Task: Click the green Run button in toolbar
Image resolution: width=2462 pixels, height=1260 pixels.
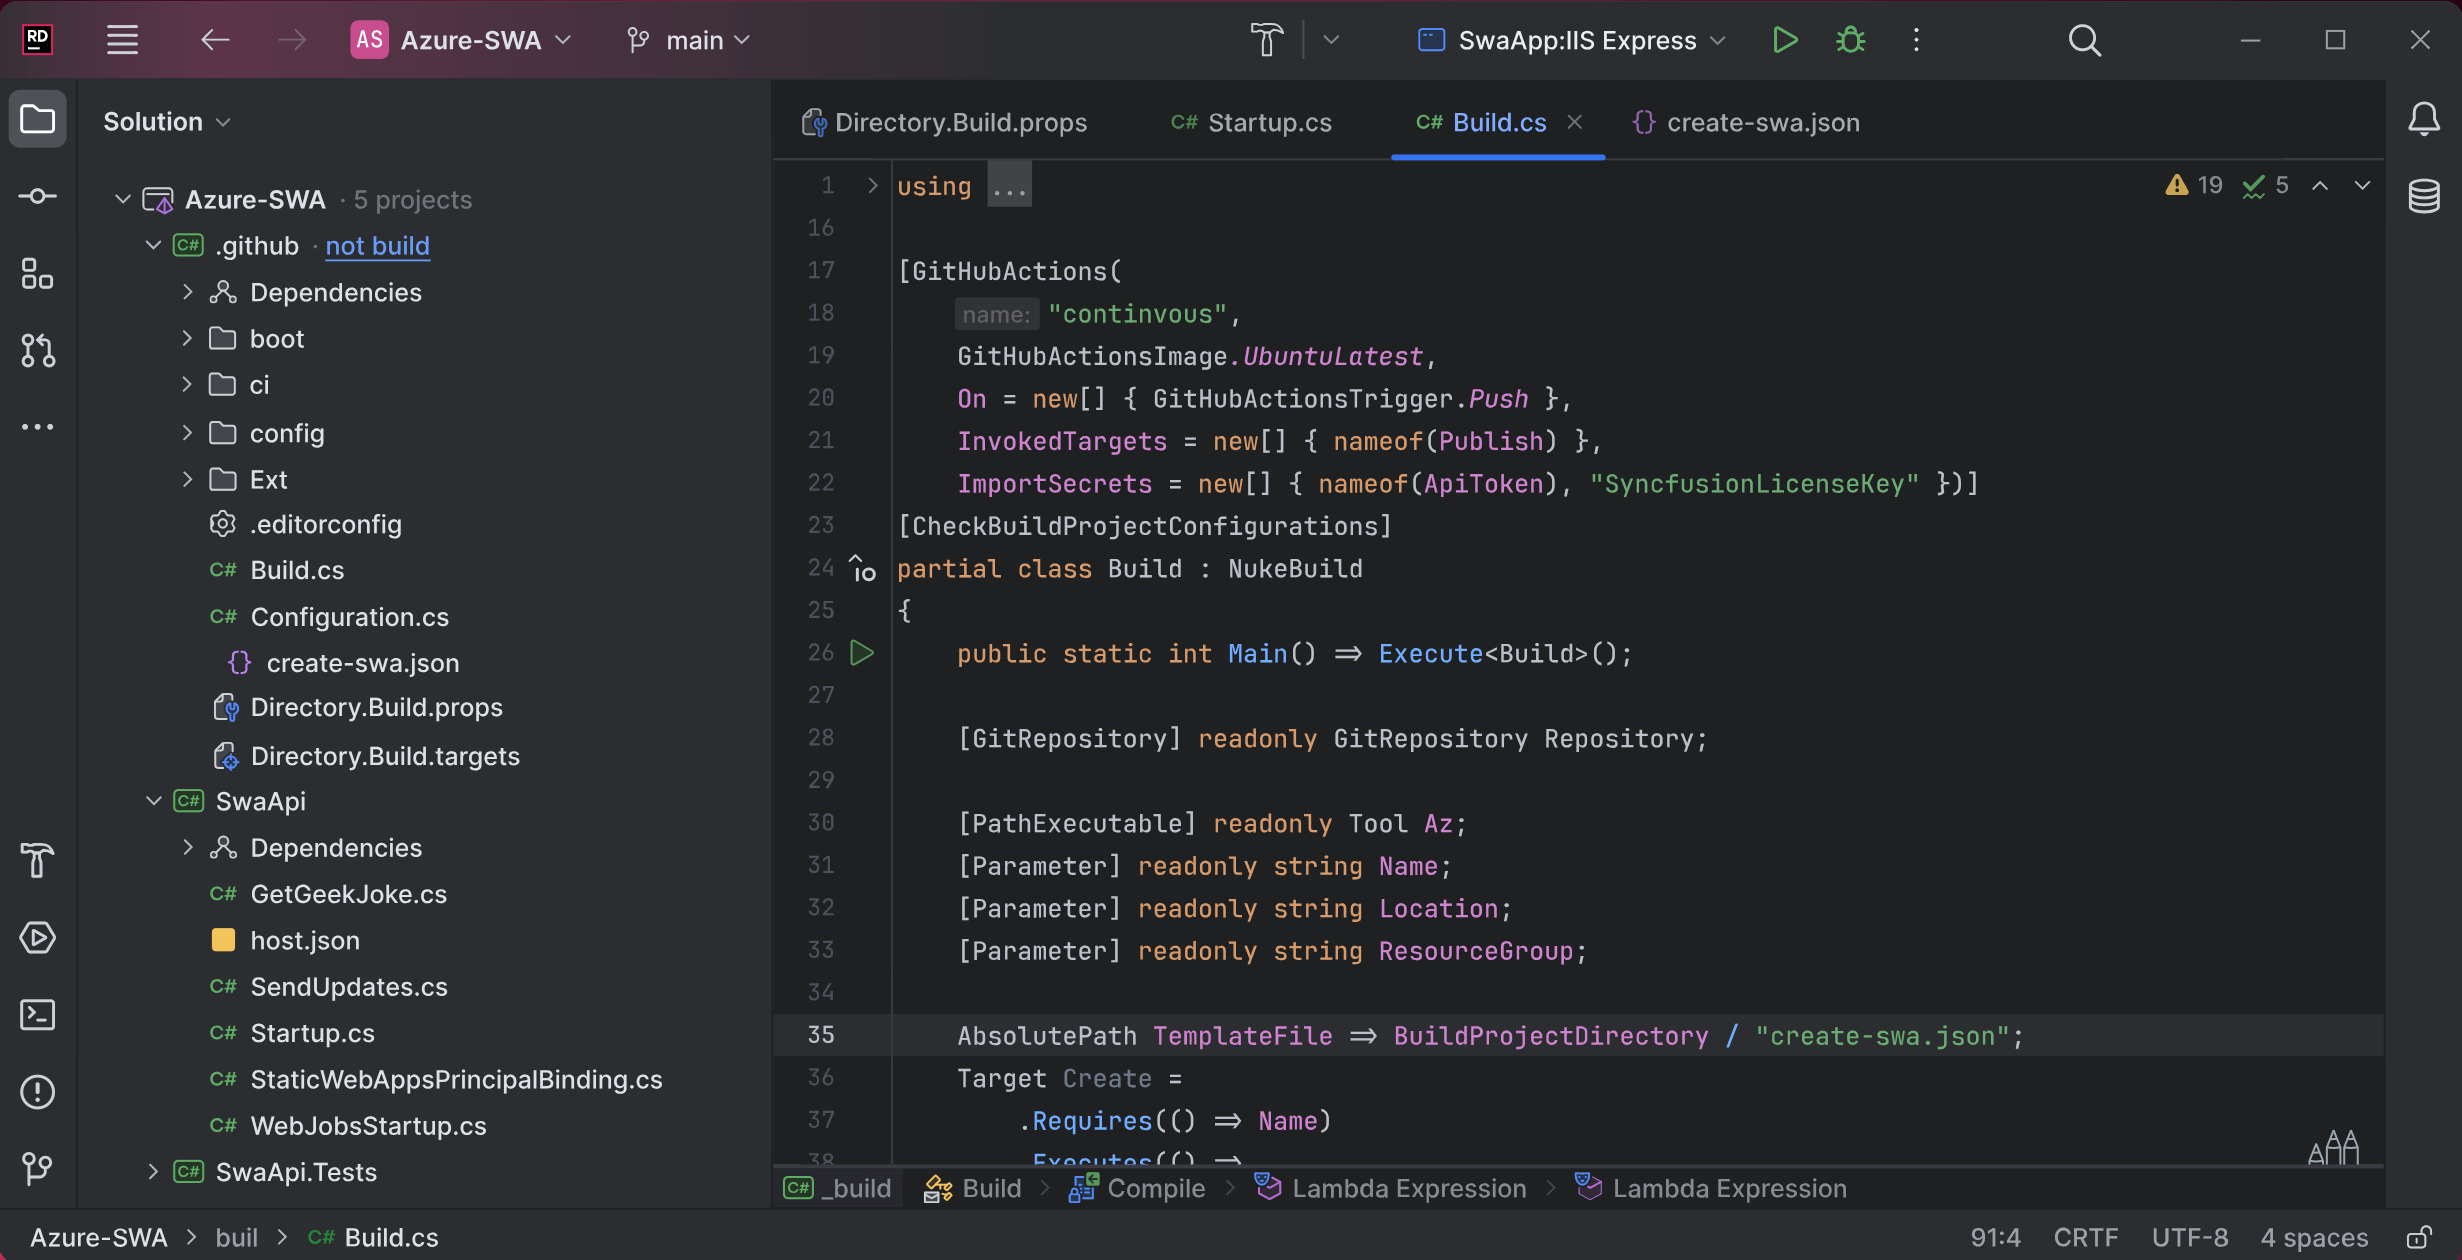Action: coord(1785,40)
